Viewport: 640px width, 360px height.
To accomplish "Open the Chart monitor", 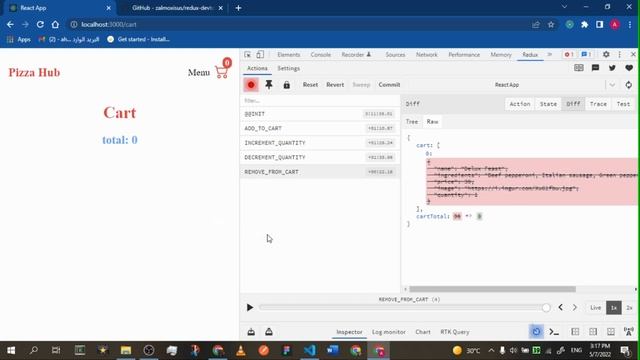I will (423, 332).
